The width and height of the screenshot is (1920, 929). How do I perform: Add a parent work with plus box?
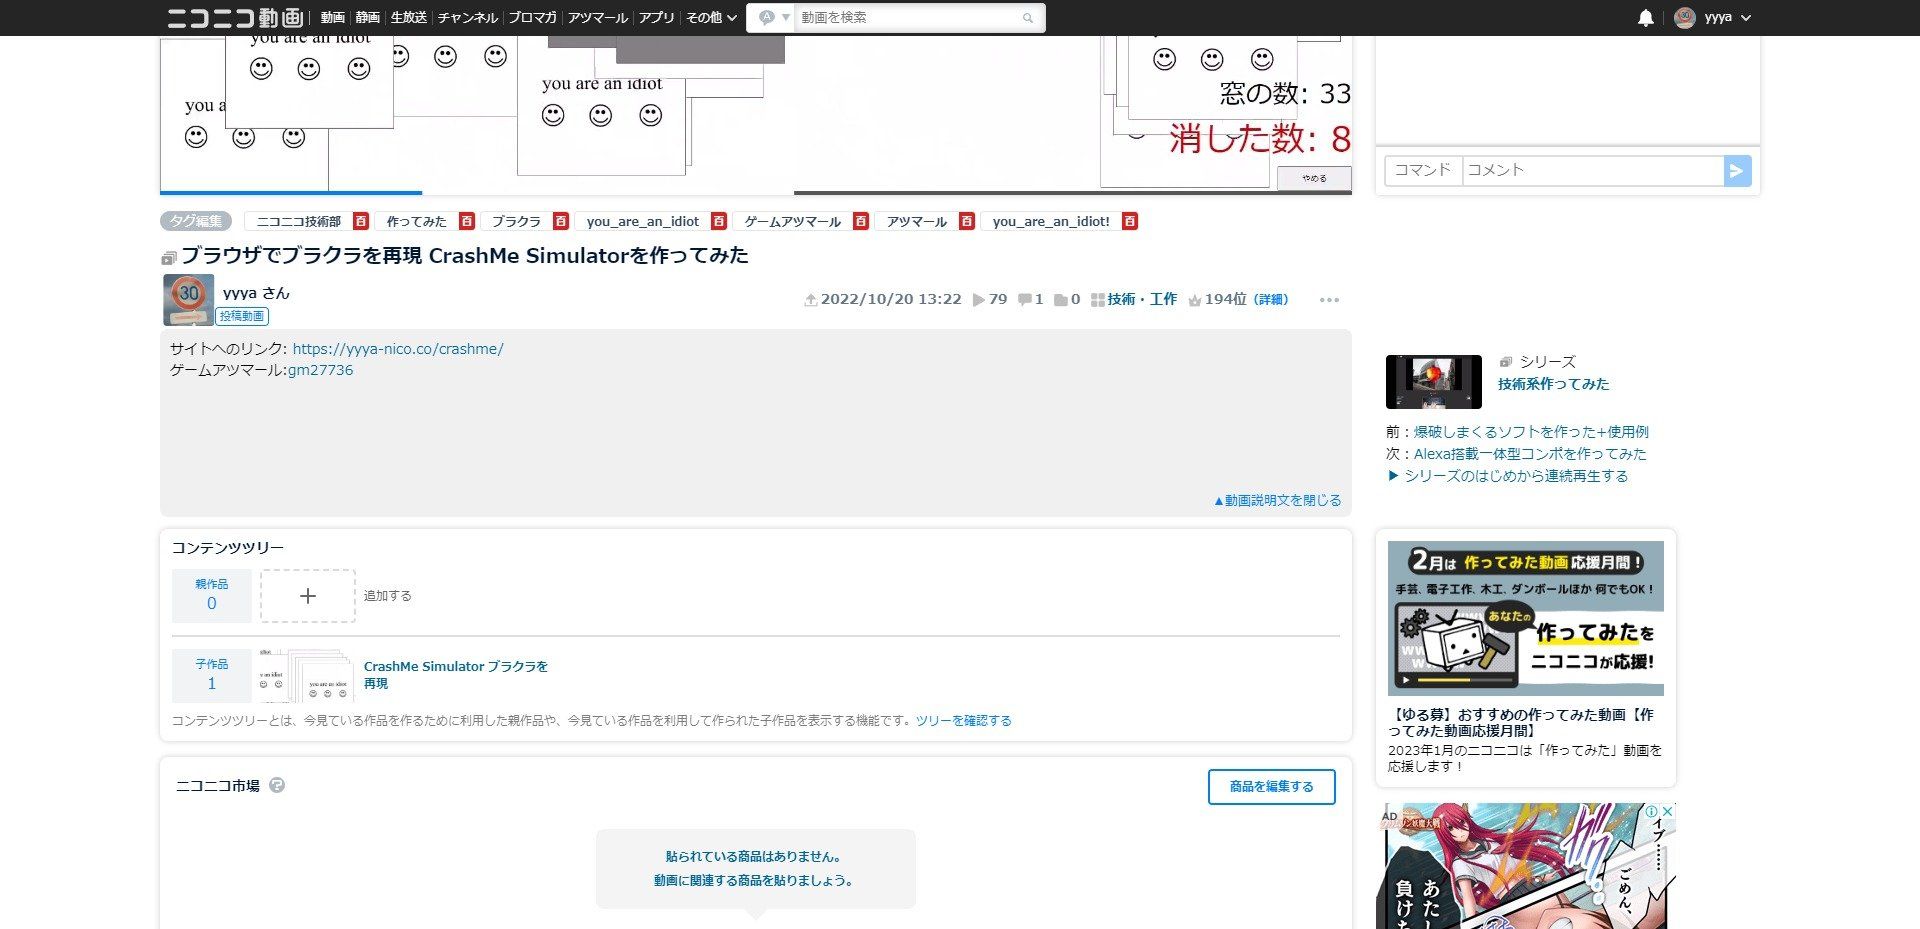(308, 596)
